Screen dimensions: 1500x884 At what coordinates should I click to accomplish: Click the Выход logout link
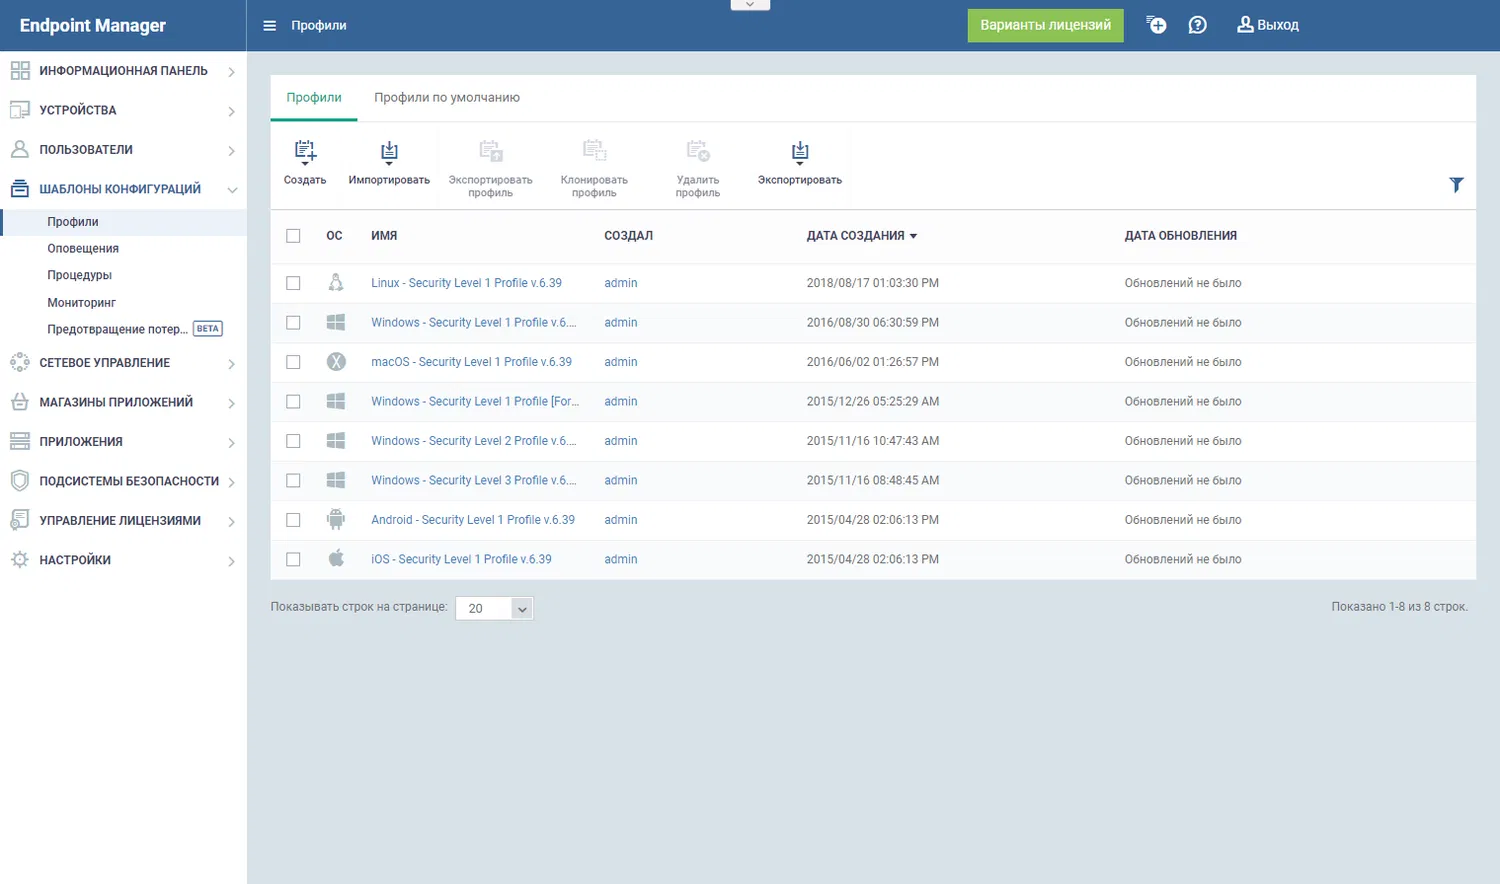(x=1268, y=25)
